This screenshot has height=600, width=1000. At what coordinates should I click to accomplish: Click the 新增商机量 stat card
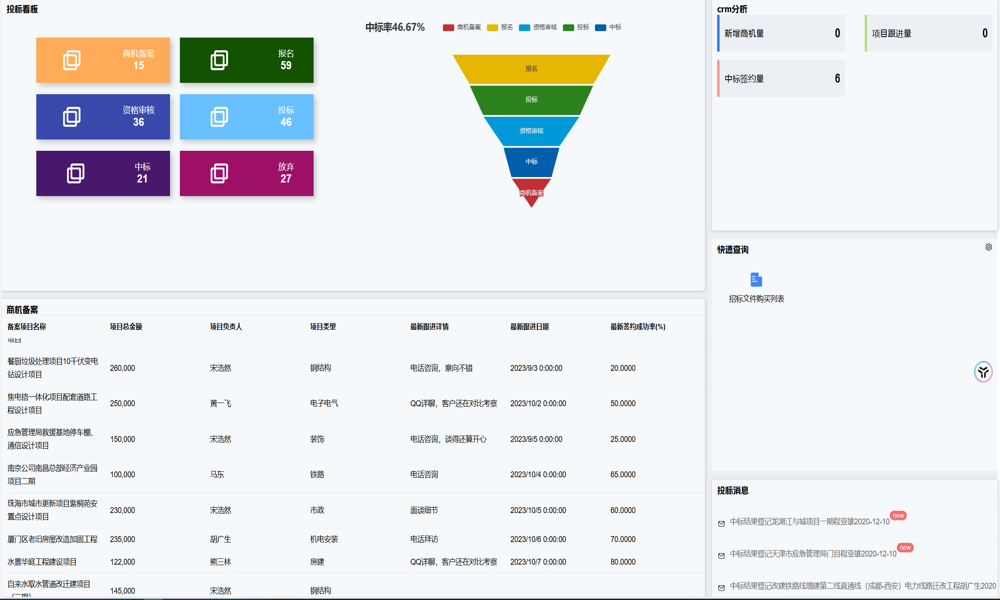coord(781,34)
